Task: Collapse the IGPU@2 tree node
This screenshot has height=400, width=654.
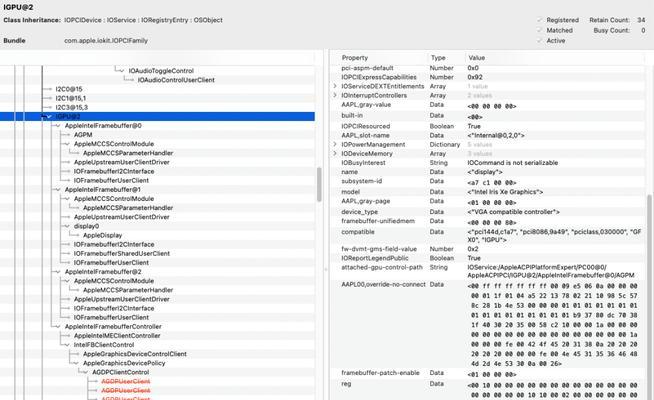Action: (49, 116)
